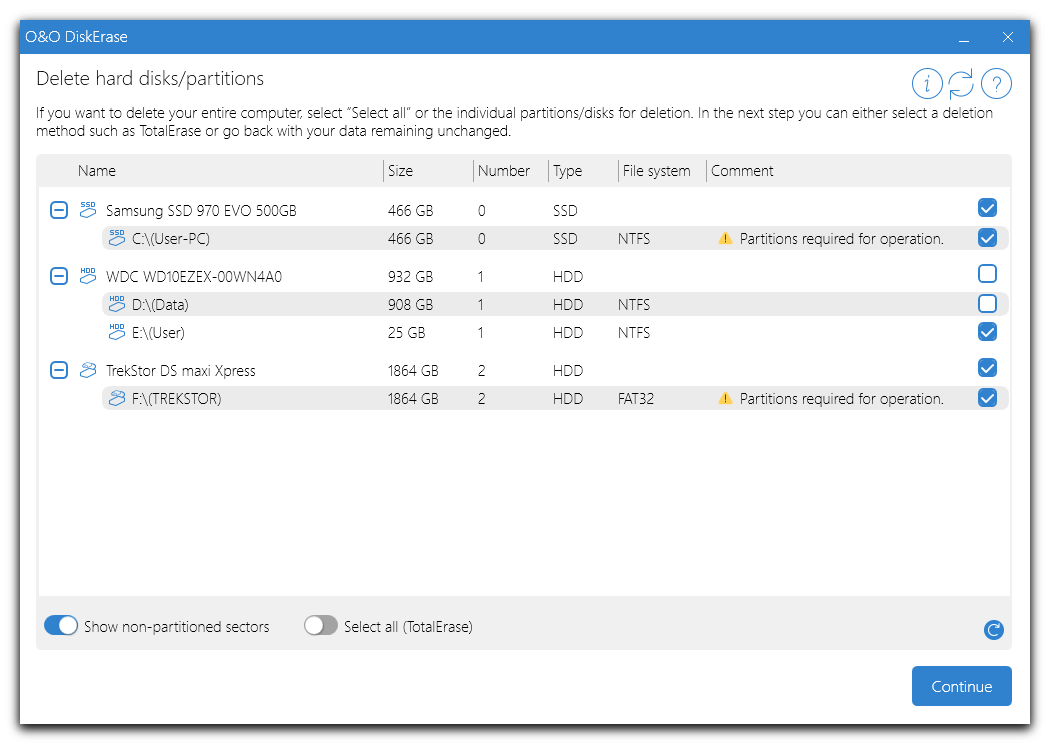The height and width of the screenshot is (744, 1050).
Task: Uncheck the C:\(User-PC) partition checkbox
Action: click(x=987, y=238)
